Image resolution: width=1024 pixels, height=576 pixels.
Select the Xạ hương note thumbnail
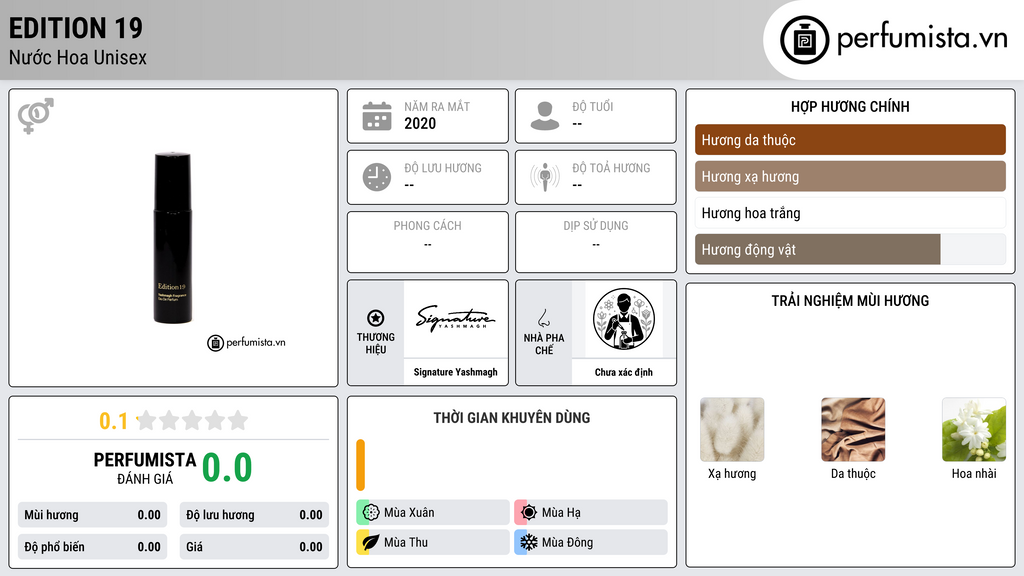(732, 430)
